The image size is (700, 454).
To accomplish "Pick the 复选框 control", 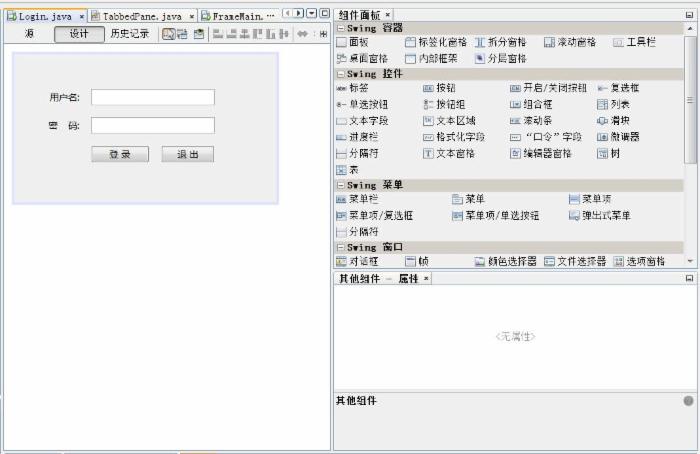I will pyautogui.click(x=618, y=88).
